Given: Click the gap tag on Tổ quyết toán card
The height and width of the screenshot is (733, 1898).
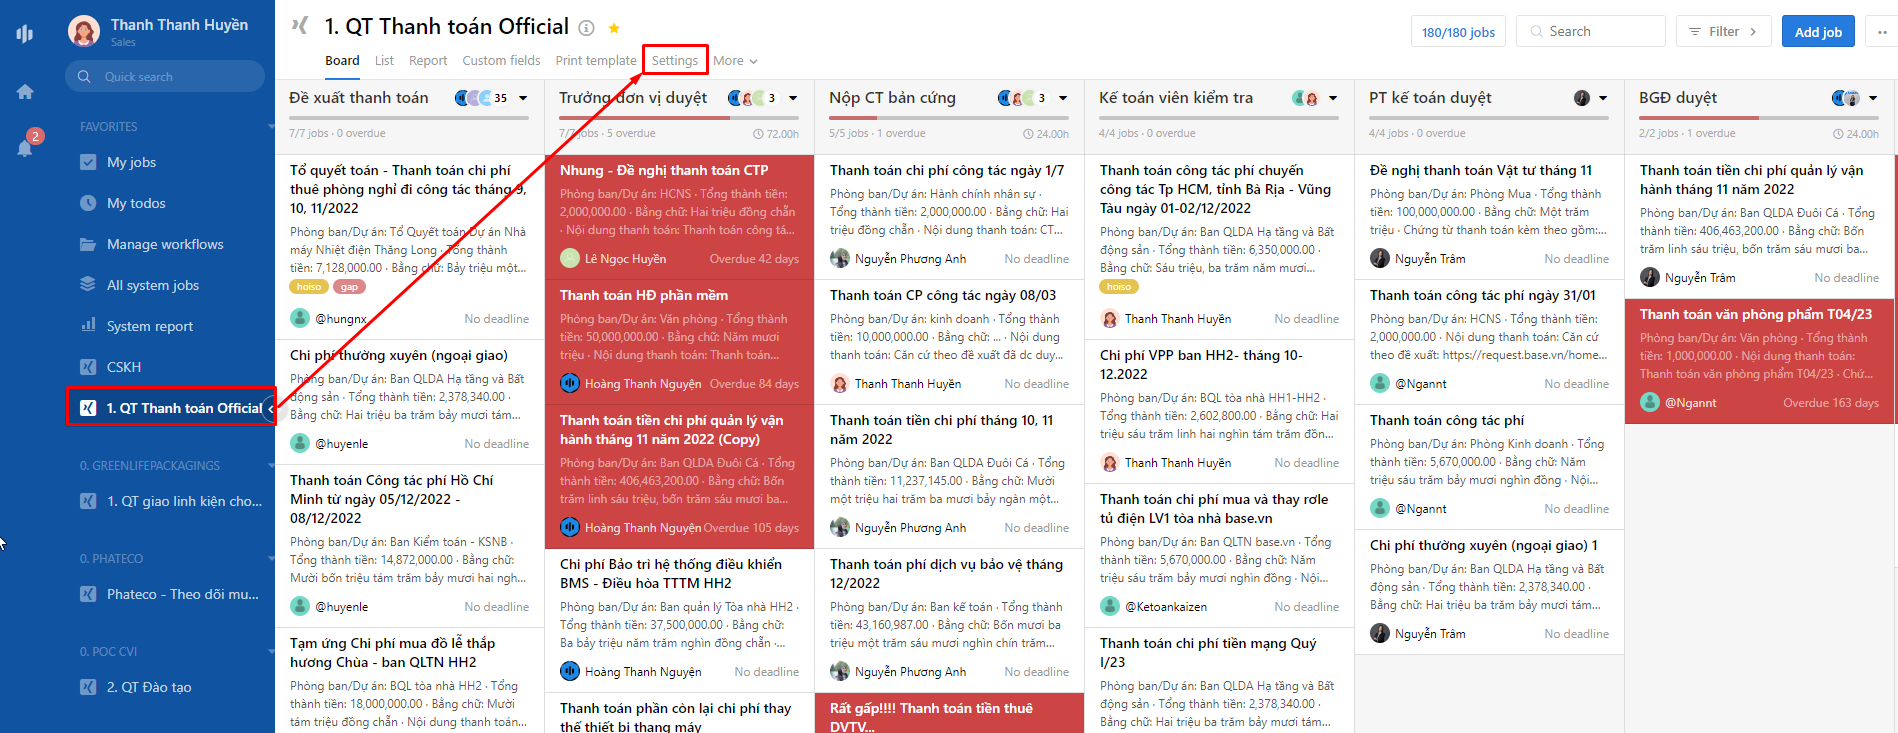Looking at the screenshot, I should [349, 287].
